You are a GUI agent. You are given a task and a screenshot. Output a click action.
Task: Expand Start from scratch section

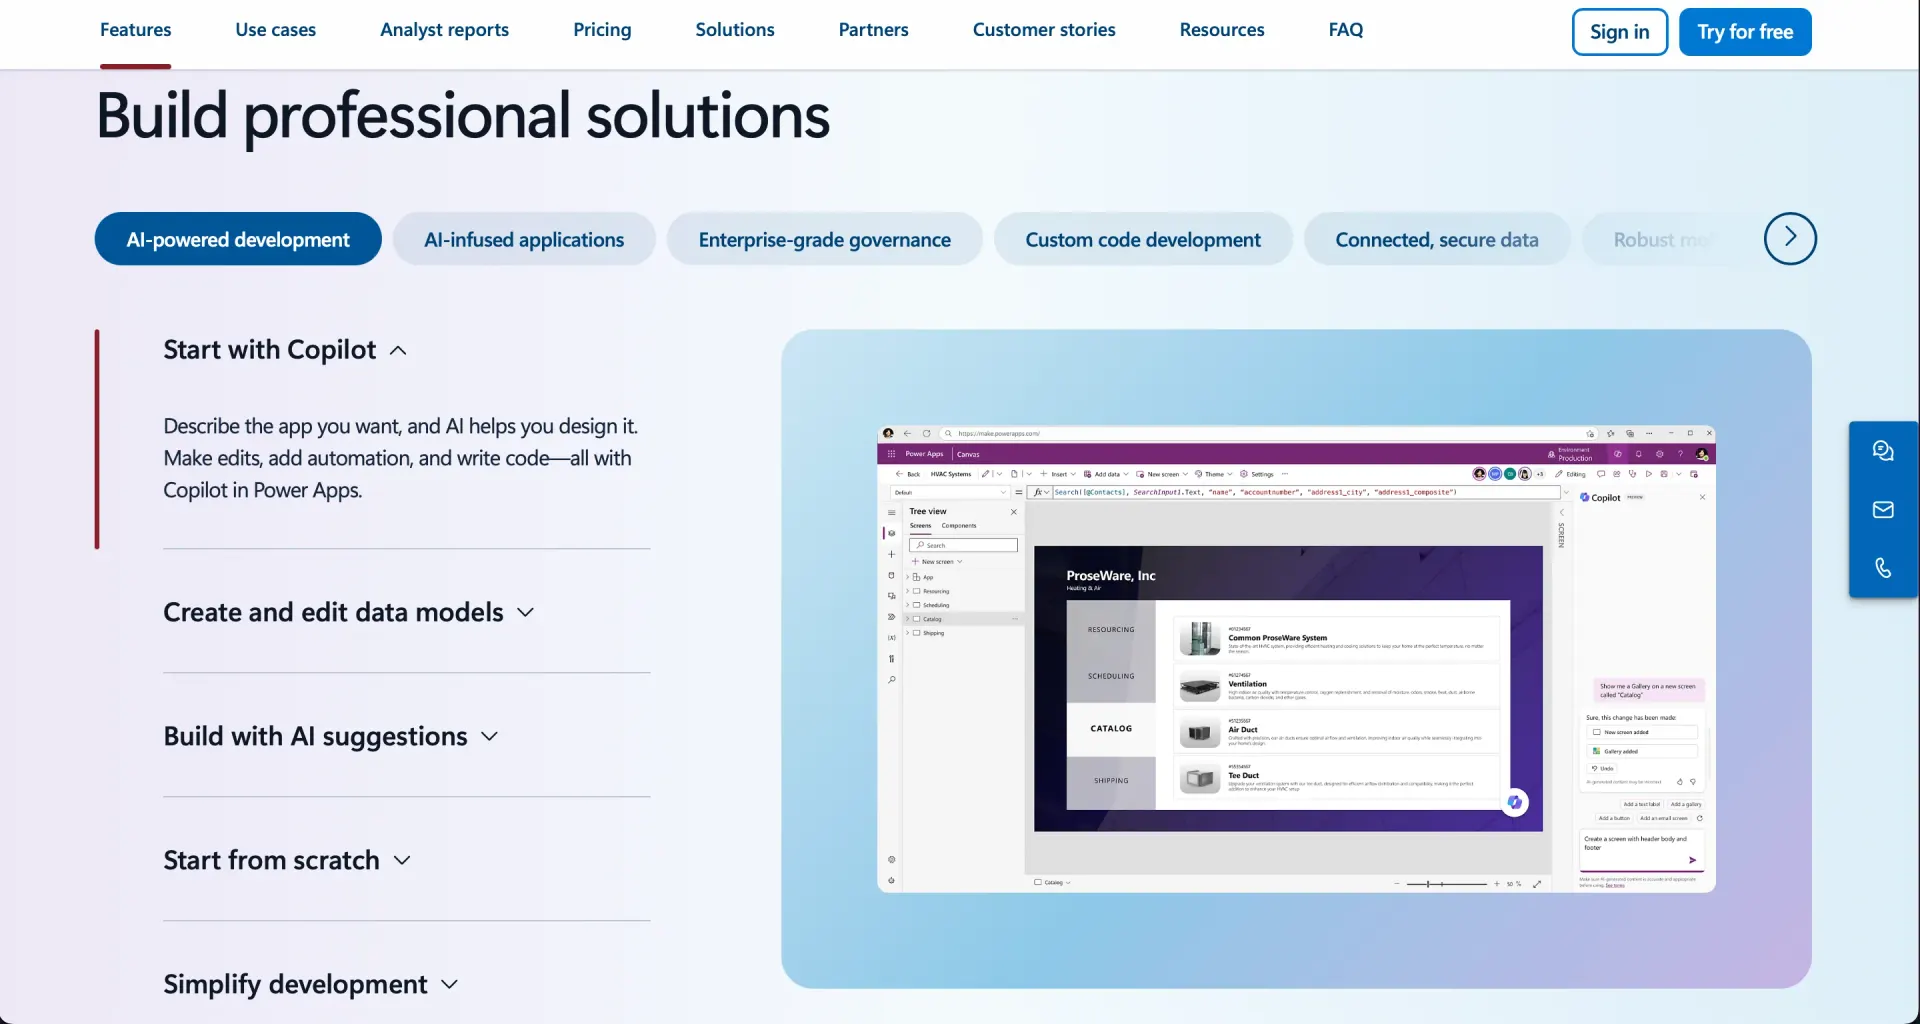(288, 861)
